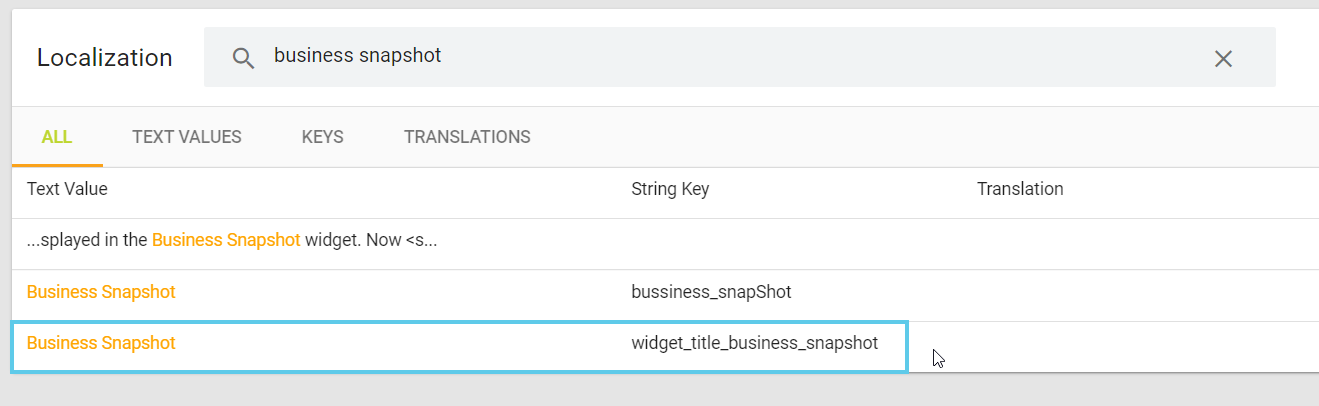
Task: Click the Translation column header
Action: tap(1020, 189)
